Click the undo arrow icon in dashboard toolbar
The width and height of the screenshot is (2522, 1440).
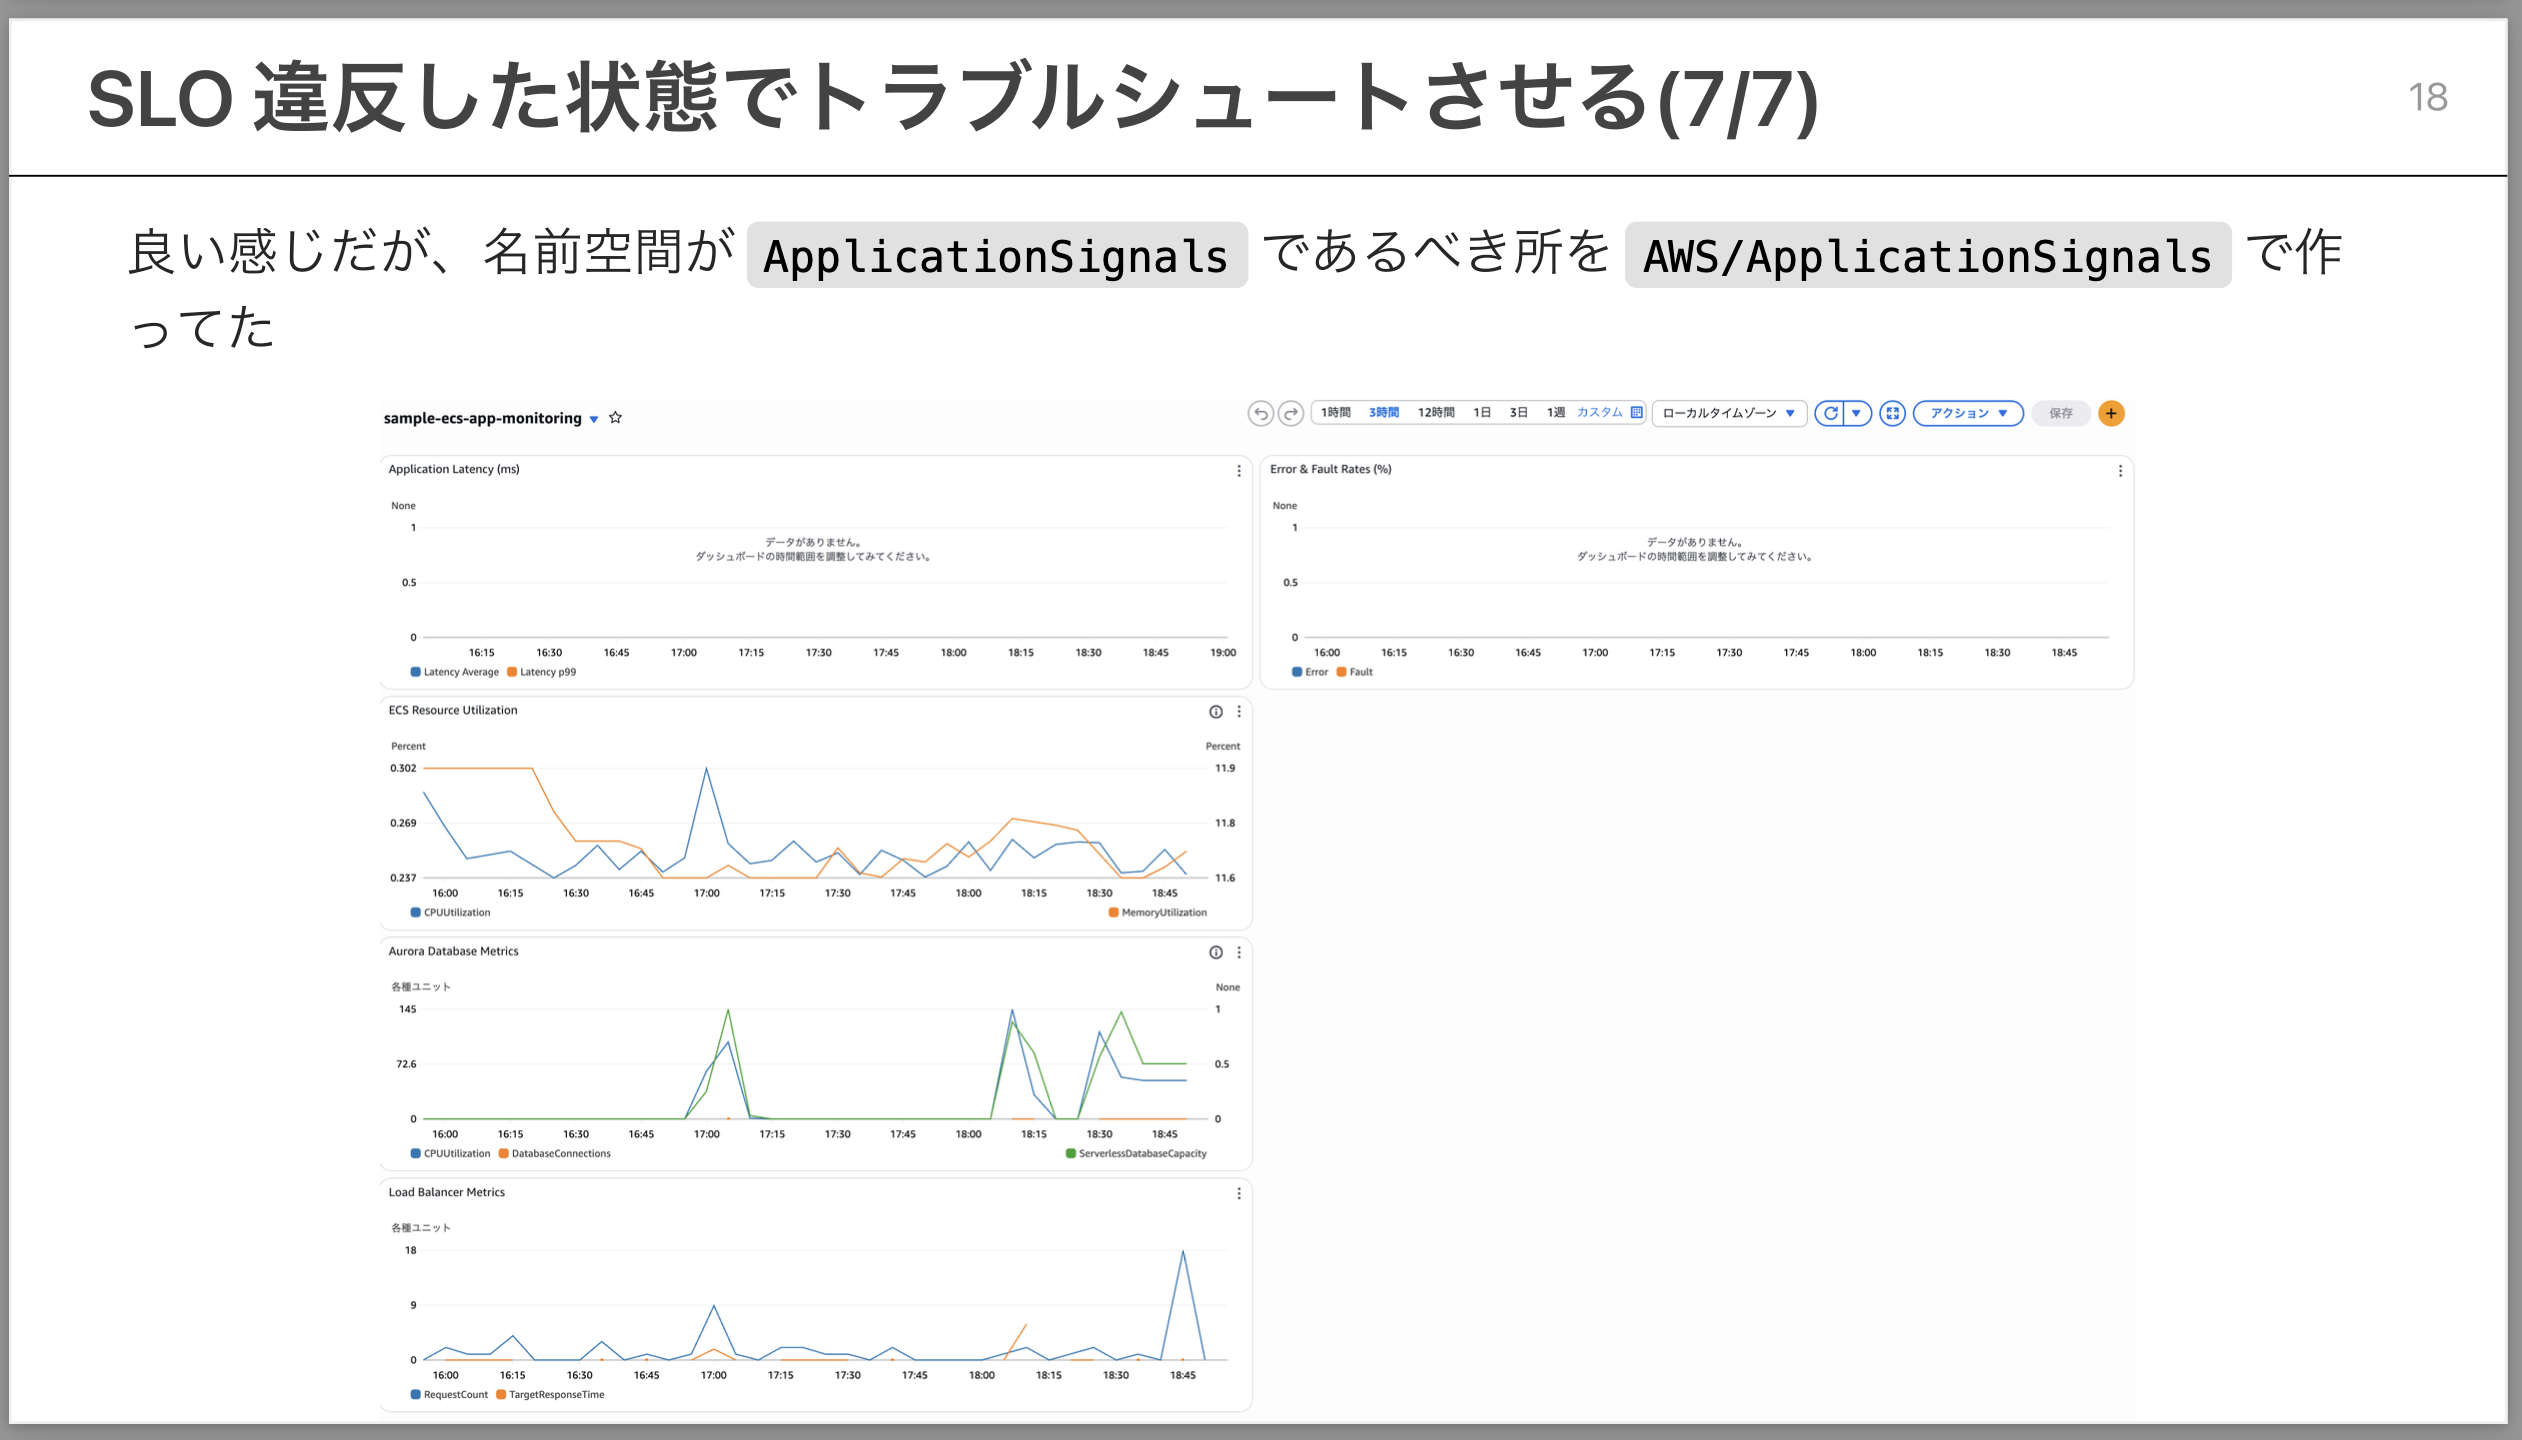click(1260, 413)
